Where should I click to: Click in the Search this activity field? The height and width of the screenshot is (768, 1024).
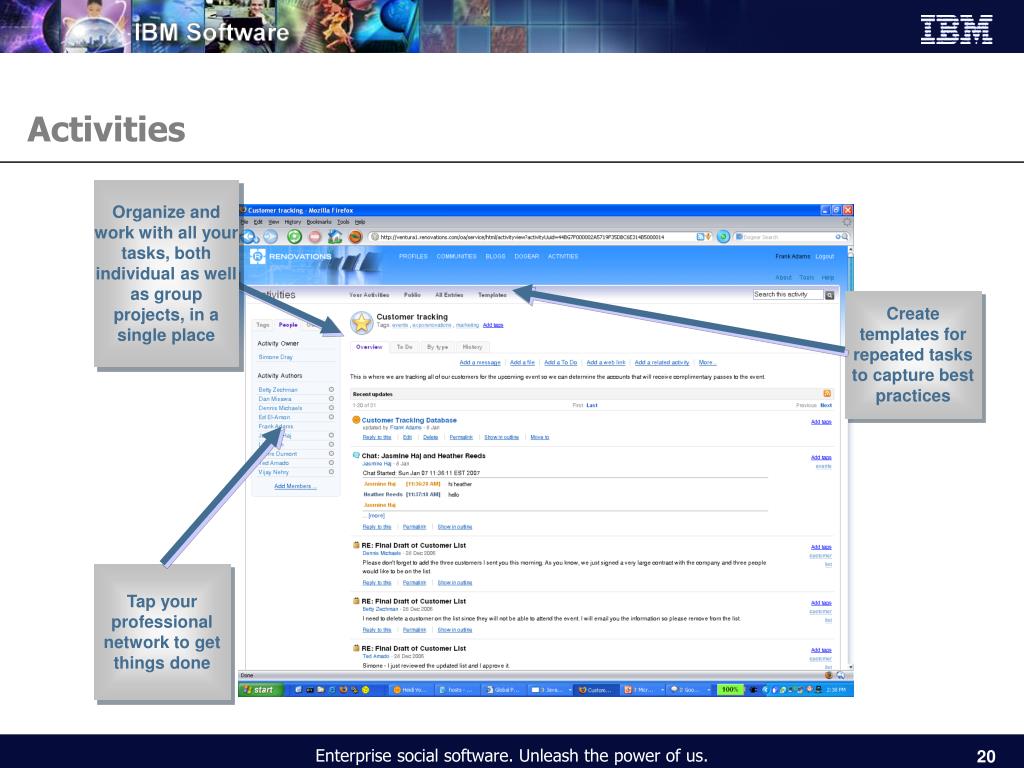788,295
